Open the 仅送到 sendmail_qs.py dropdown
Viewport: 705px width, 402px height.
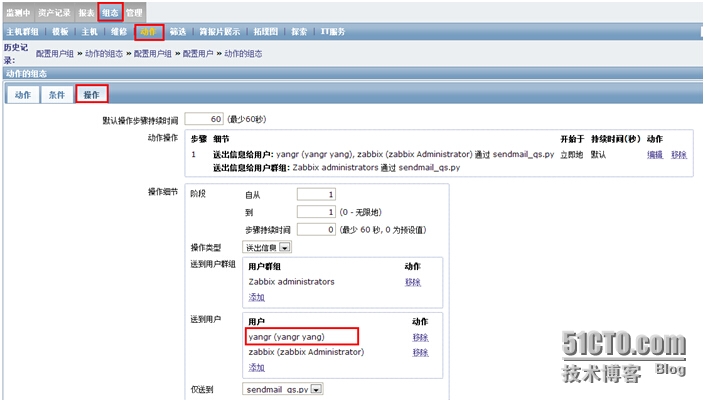(283, 389)
